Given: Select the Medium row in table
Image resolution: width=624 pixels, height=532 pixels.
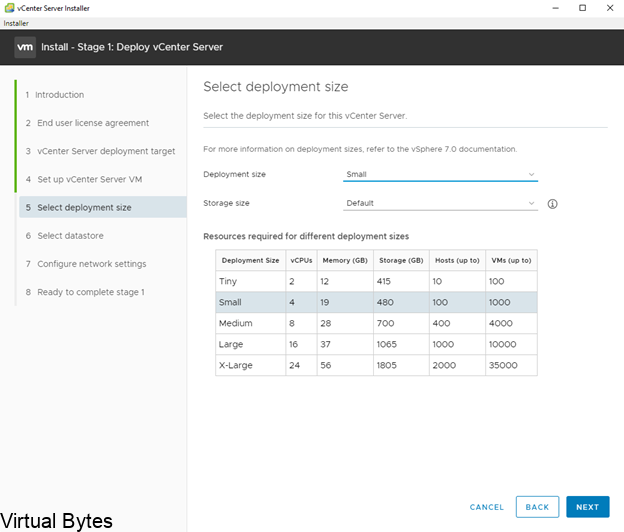Looking at the screenshot, I should [376, 323].
